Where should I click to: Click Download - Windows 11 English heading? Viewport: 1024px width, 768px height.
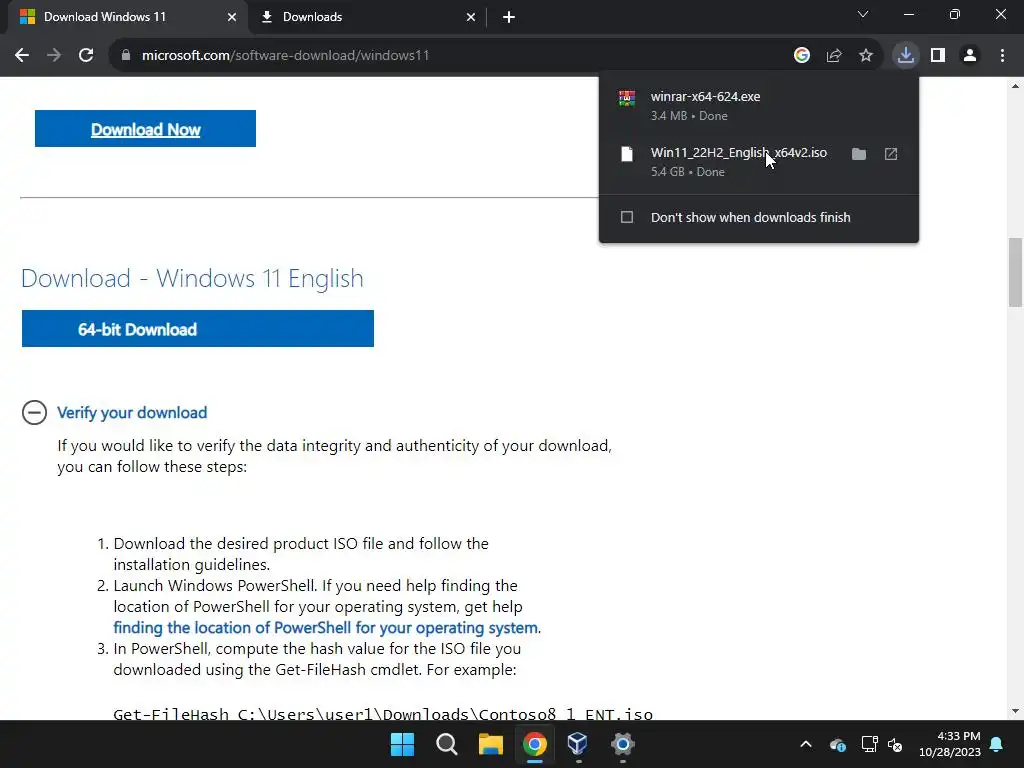[192, 278]
